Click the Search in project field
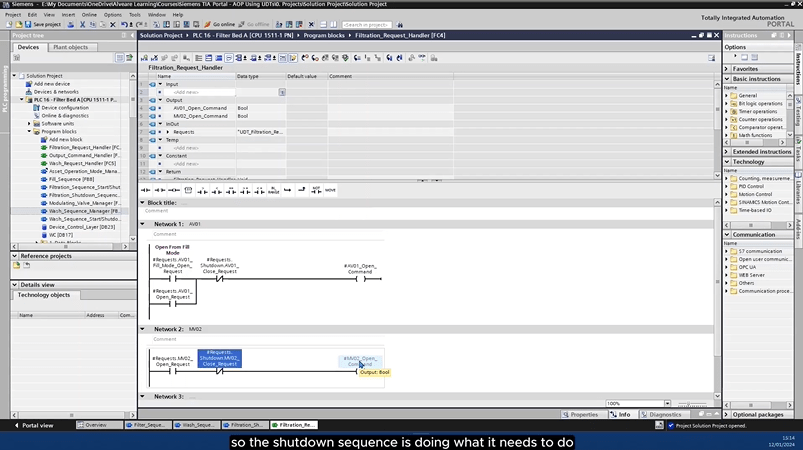 367,24
